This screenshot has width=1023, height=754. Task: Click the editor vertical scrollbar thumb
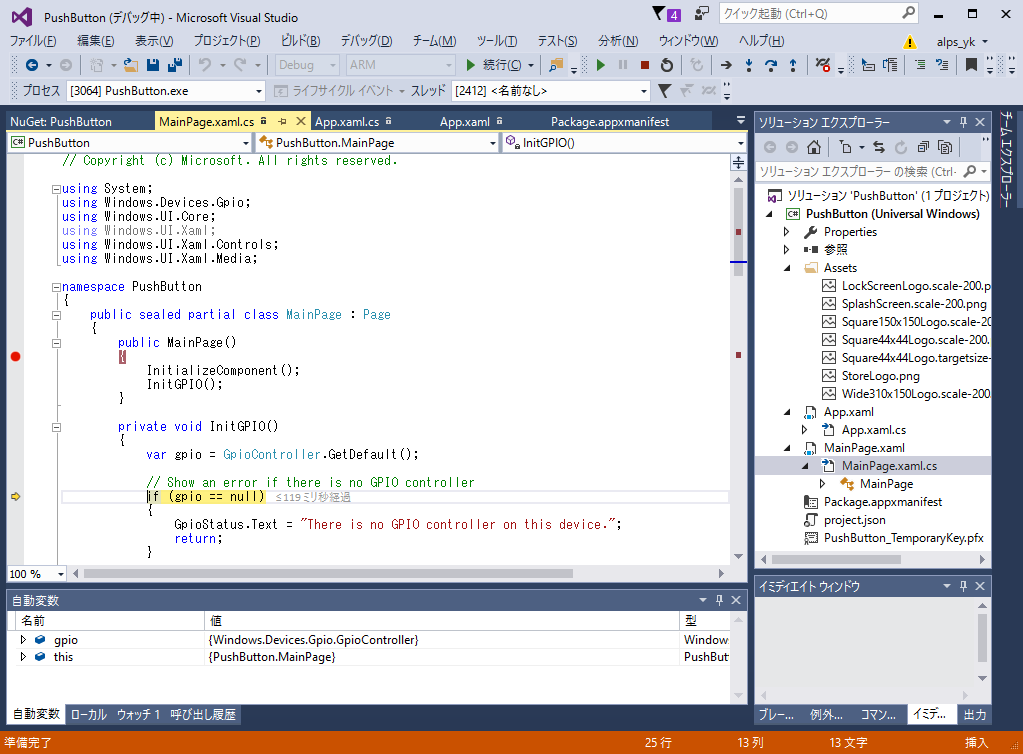click(x=738, y=232)
